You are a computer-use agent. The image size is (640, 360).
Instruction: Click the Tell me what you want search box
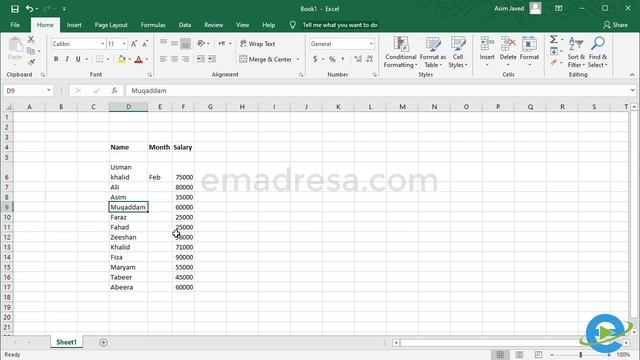click(x=340, y=25)
